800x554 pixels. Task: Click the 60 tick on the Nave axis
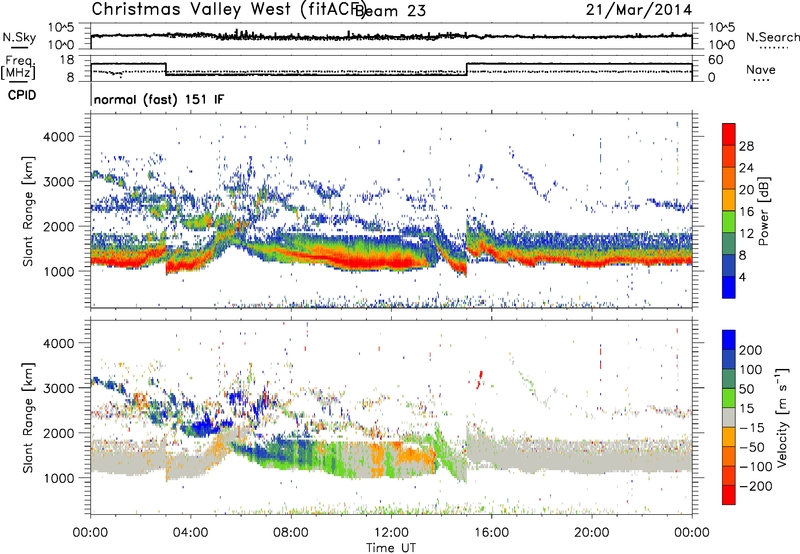[716, 60]
